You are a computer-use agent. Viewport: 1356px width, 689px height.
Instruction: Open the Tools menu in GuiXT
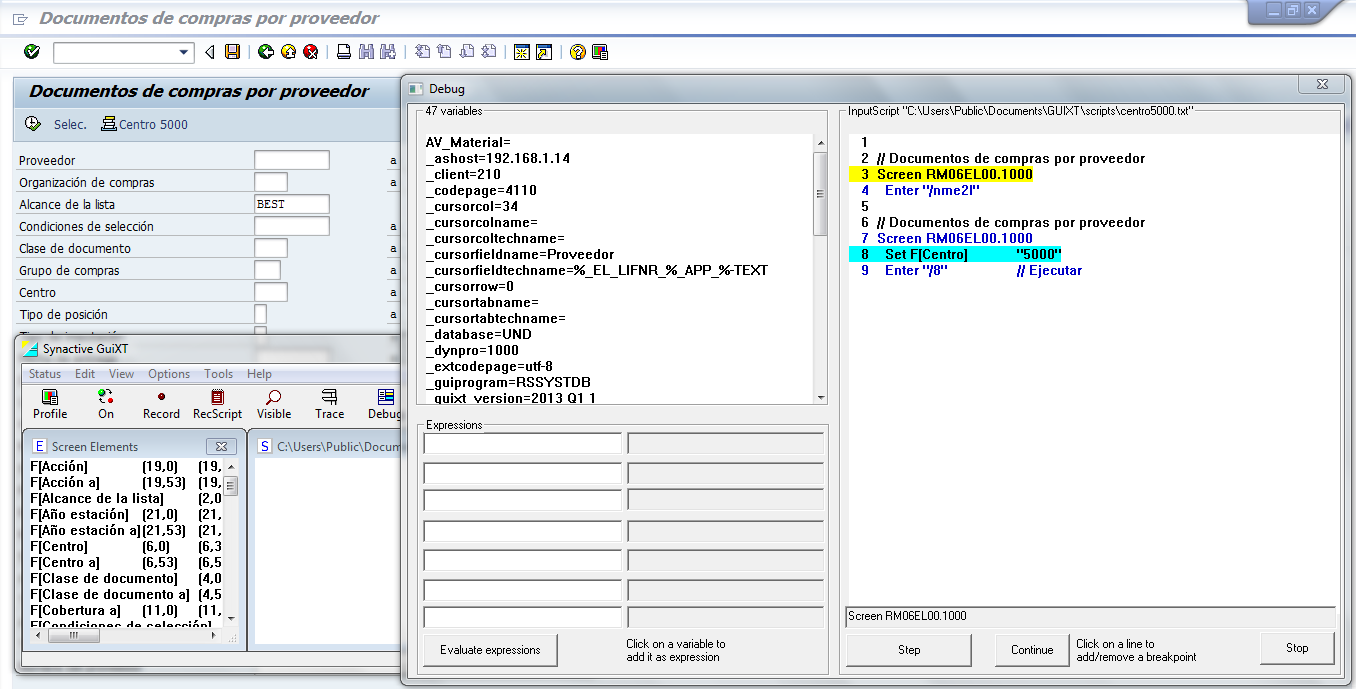pos(218,374)
